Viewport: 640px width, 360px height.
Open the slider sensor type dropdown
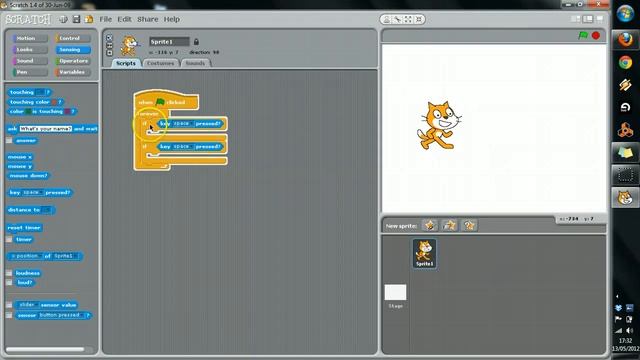tap(28, 305)
